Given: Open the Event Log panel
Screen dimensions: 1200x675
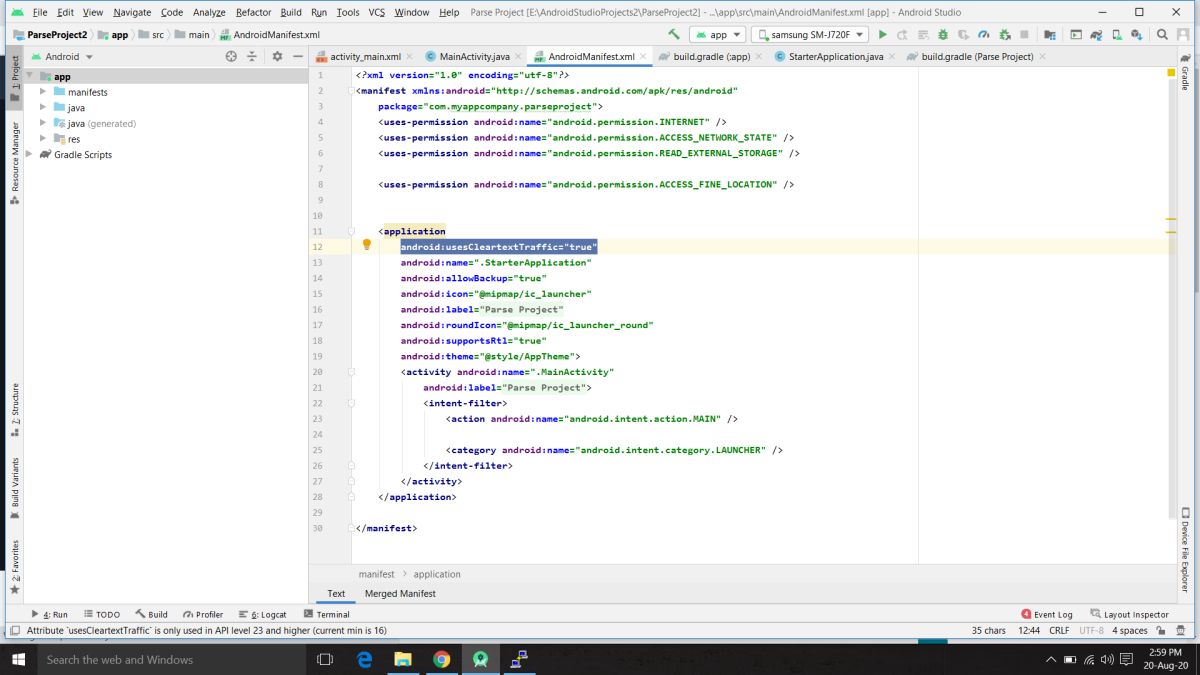Looking at the screenshot, I should coord(1047,614).
